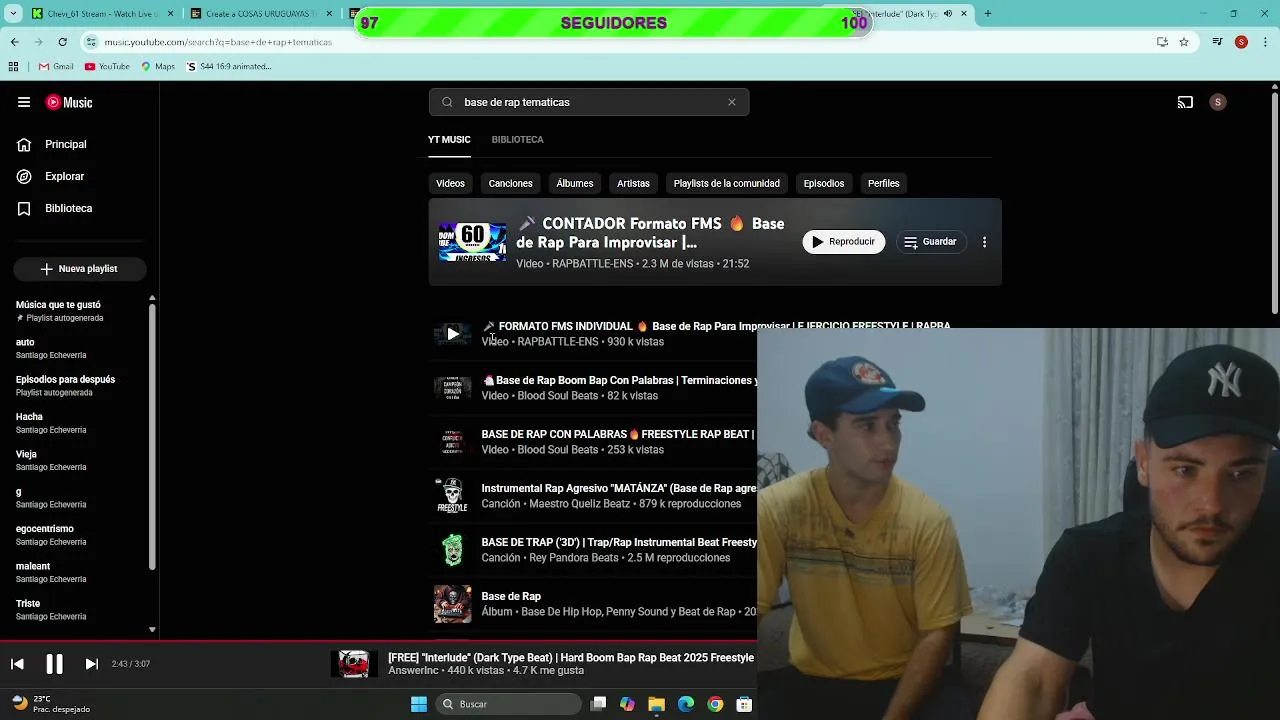The image size is (1280, 720).
Task: Filter by Playlists de la comunidad
Action: (726, 183)
